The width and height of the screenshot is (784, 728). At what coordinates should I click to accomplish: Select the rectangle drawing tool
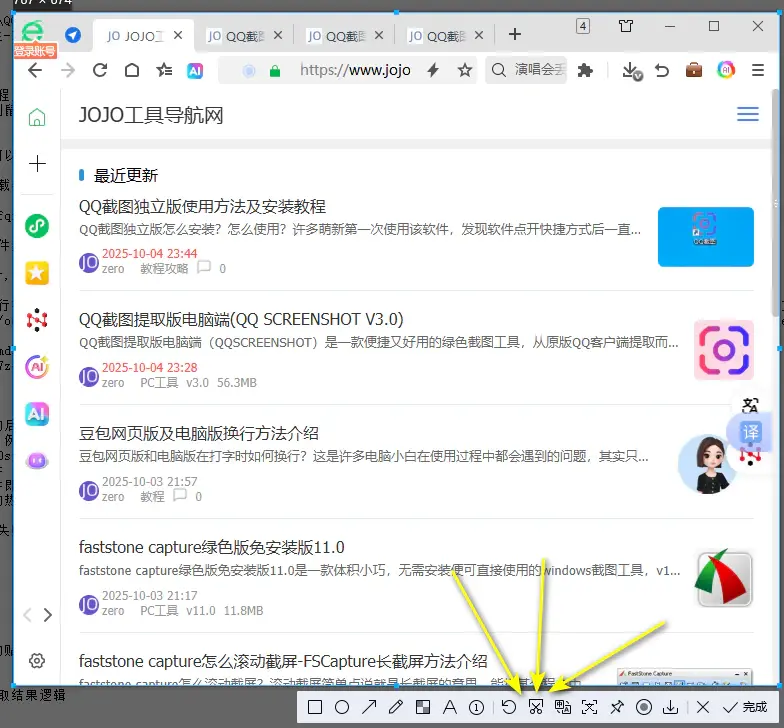point(315,707)
